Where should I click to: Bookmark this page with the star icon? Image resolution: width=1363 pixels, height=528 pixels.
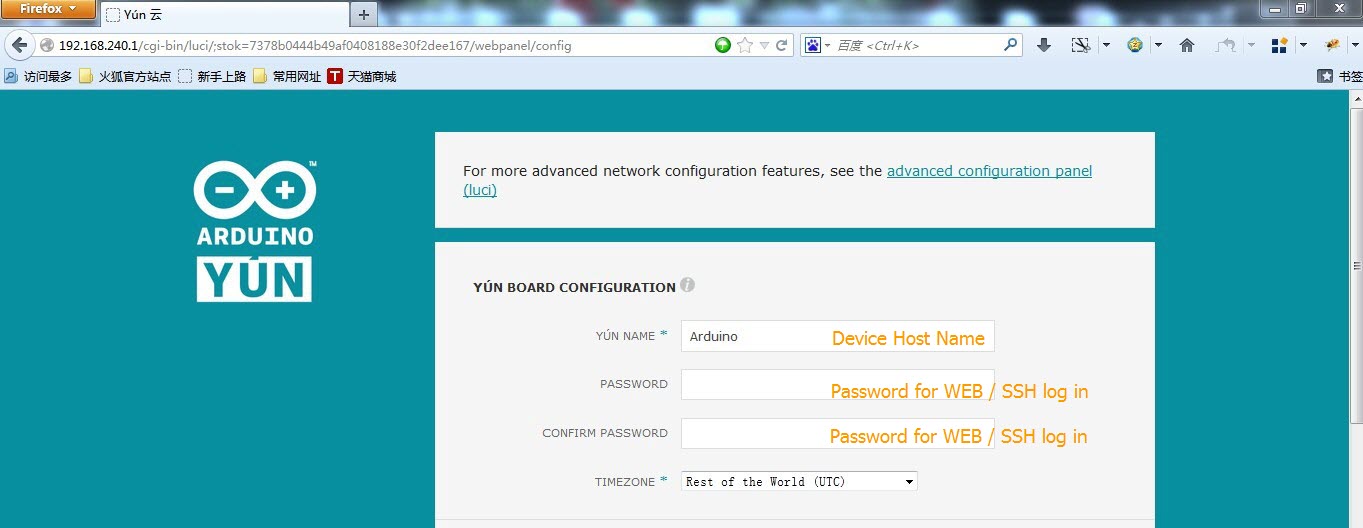click(x=745, y=45)
